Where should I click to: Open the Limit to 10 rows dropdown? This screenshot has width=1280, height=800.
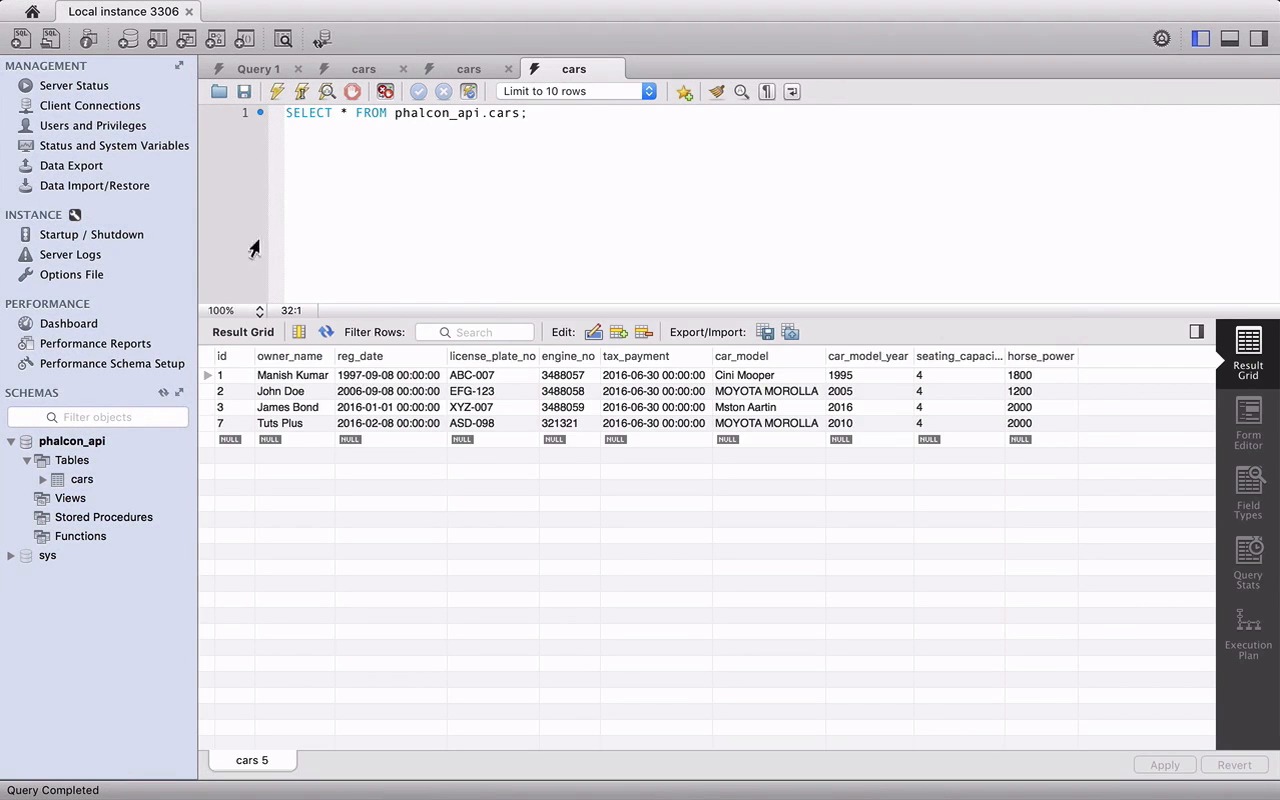click(x=576, y=91)
